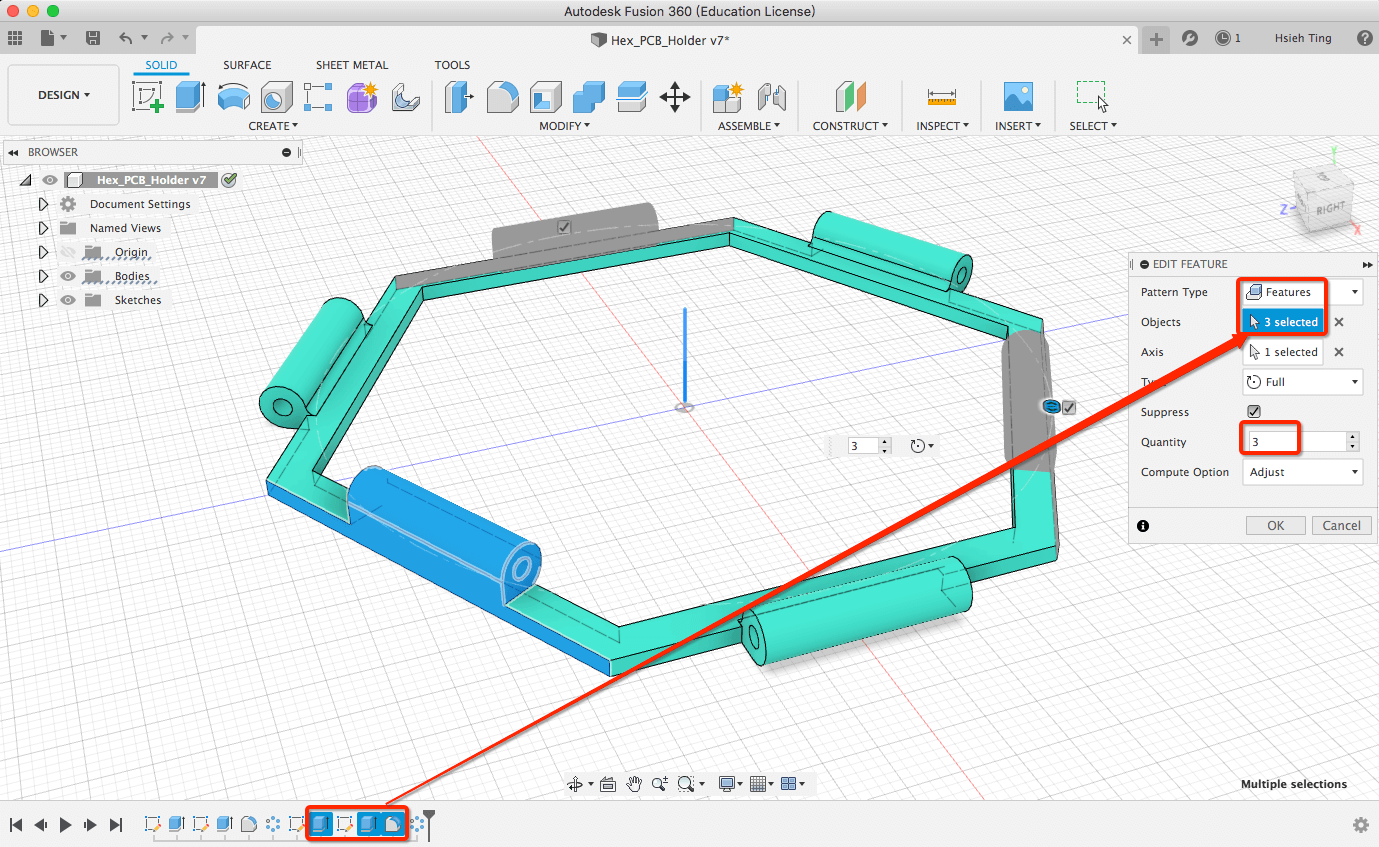
Task: Click the Move/Copy arrows icon
Action: pyautogui.click(x=675, y=97)
